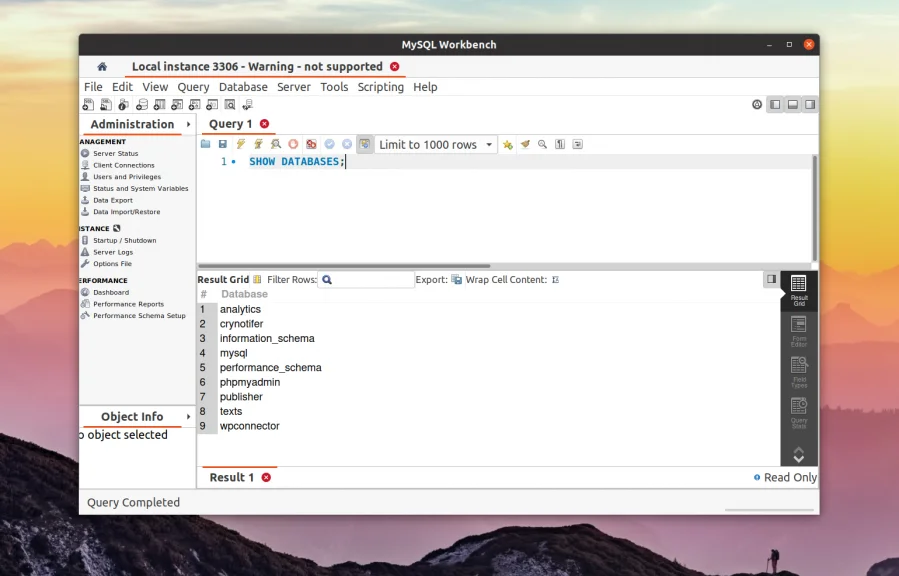Click the create new table icon
899x576 pixels.
pos(160,104)
